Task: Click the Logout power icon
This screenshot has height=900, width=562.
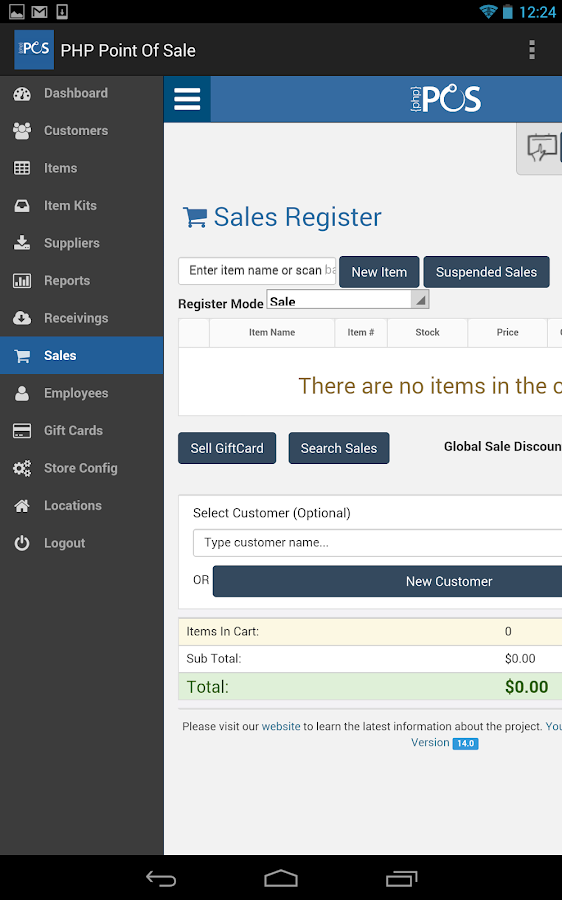Action: [x=22, y=543]
